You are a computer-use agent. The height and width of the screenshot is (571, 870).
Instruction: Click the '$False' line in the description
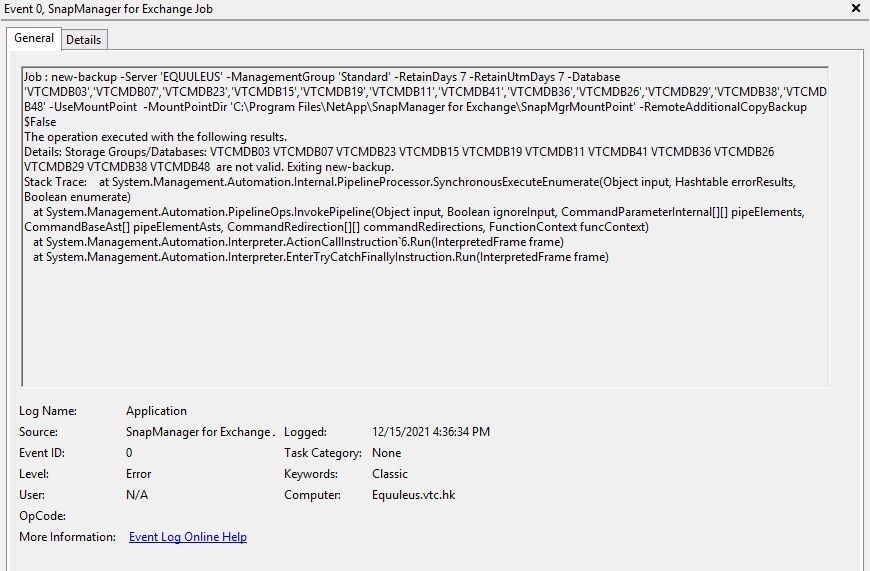(x=40, y=122)
